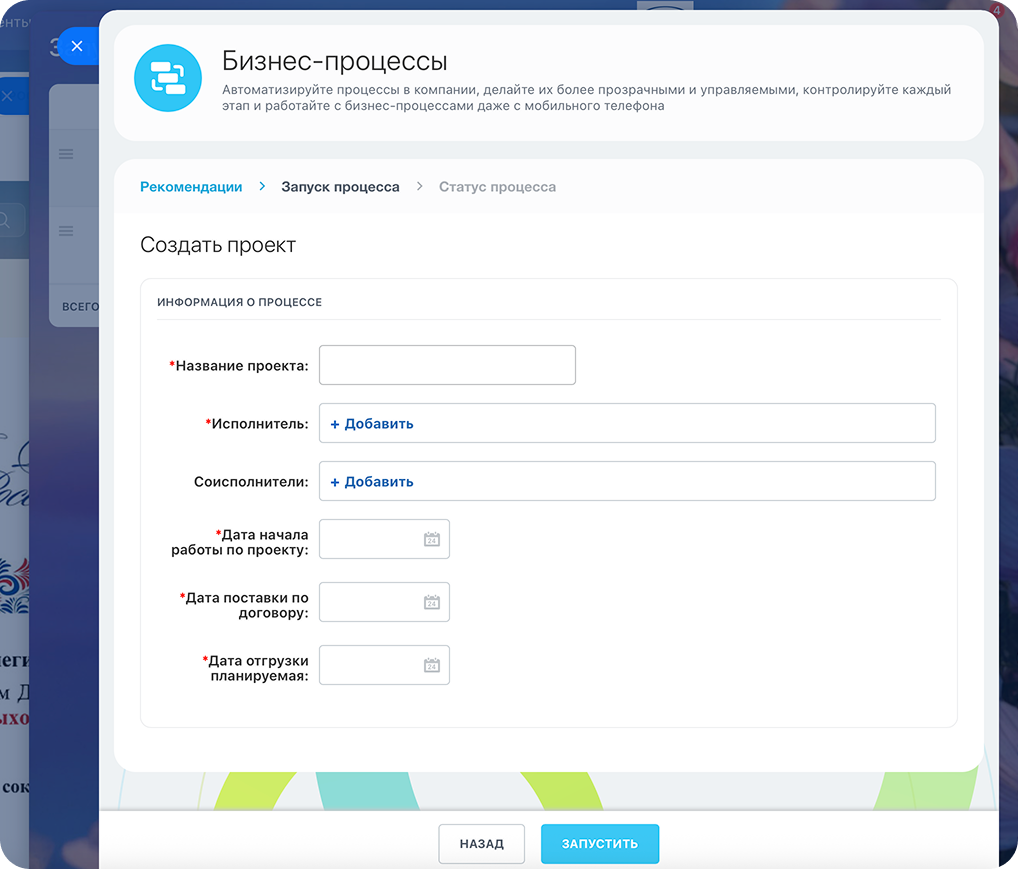1018x869 pixels.
Task: Click the lower drag handle icon in background panel
Action: tap(66, 231)
